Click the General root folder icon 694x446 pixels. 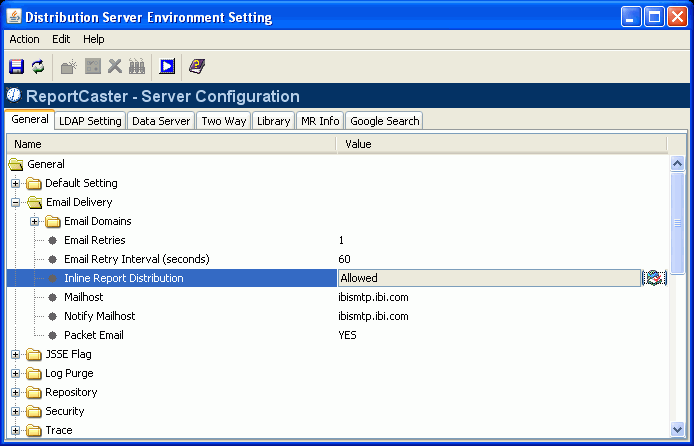pyautogui.click(x=16, y=165)
